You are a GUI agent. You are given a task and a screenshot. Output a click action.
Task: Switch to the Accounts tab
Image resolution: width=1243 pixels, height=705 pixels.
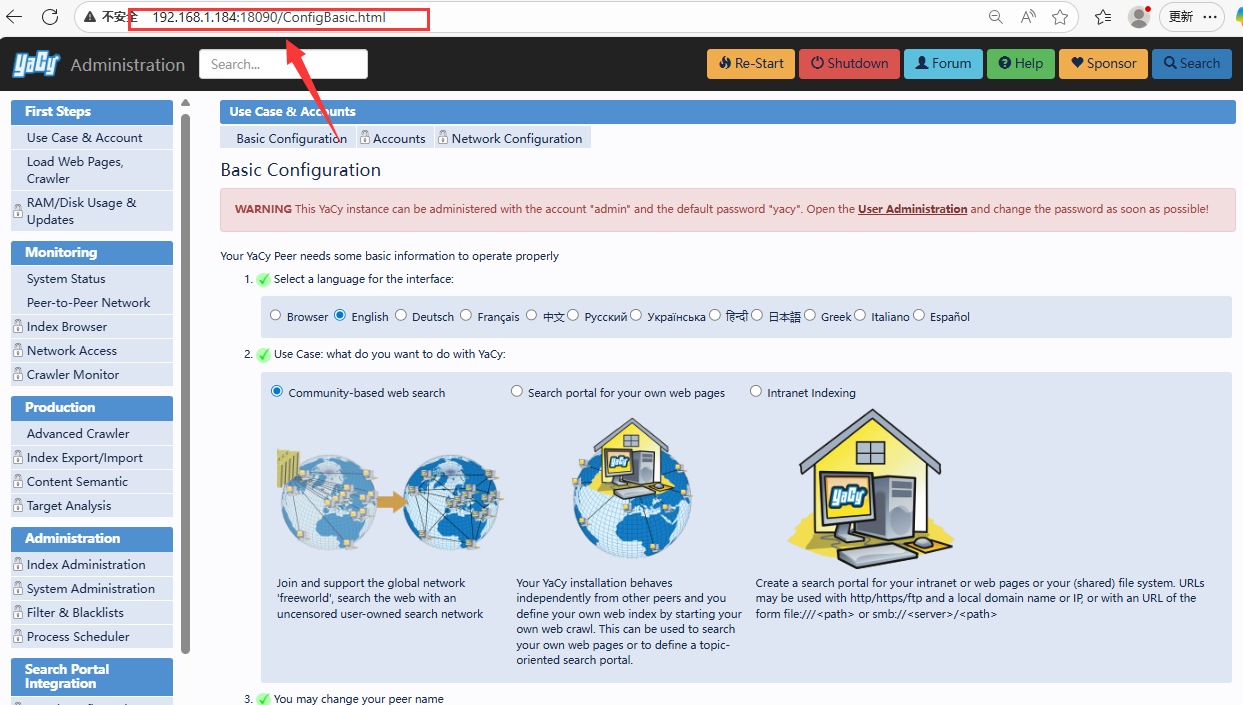pyautogui.click(x=394, y=138)
